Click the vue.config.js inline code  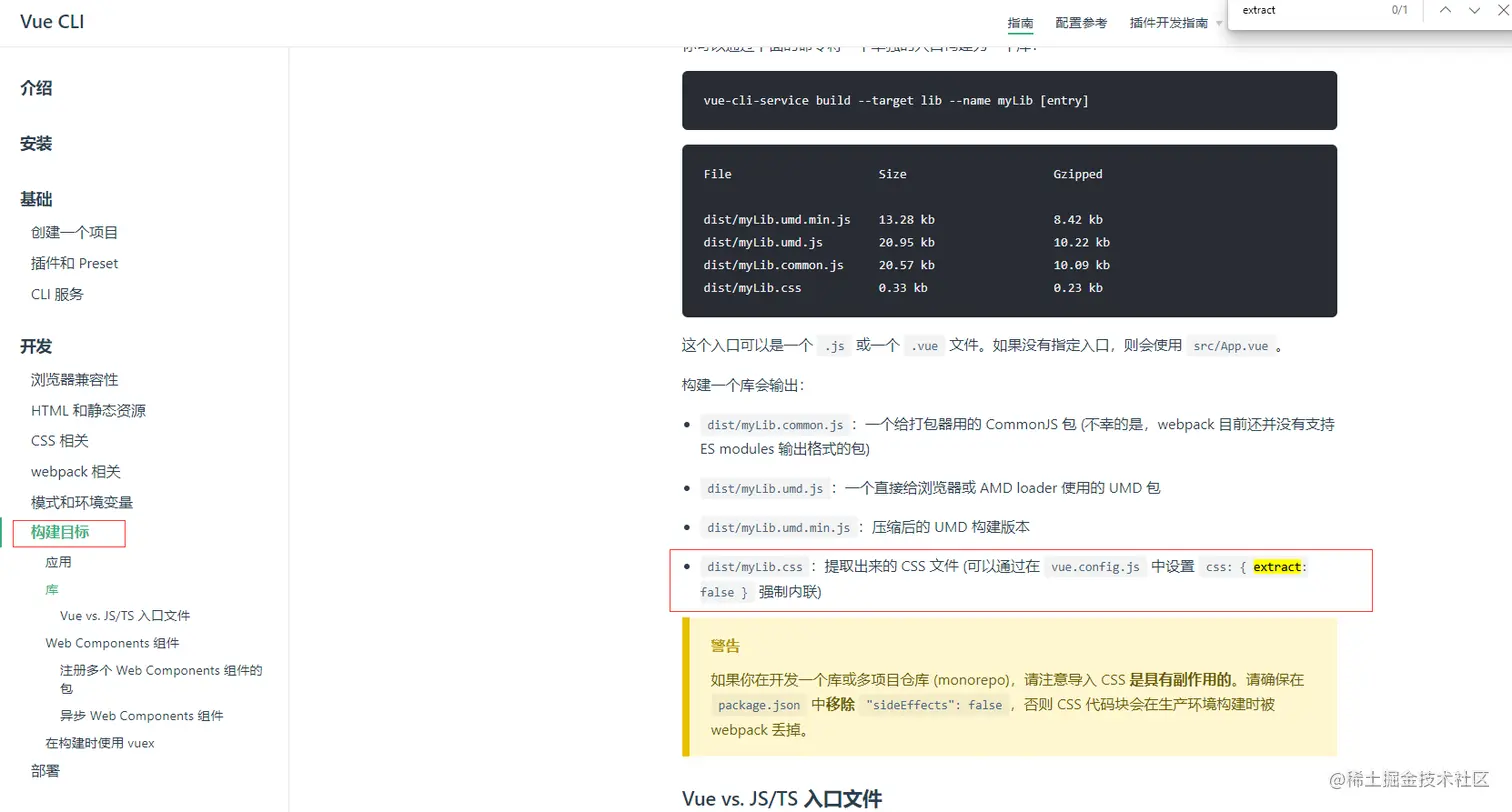point(1095,567)
